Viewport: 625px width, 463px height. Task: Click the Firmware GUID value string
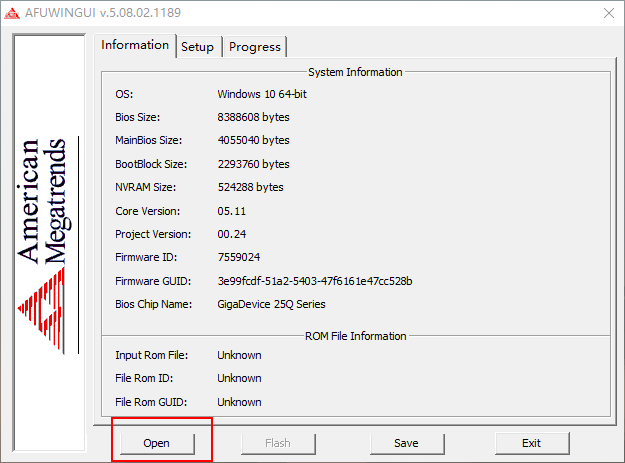point(315,281)
